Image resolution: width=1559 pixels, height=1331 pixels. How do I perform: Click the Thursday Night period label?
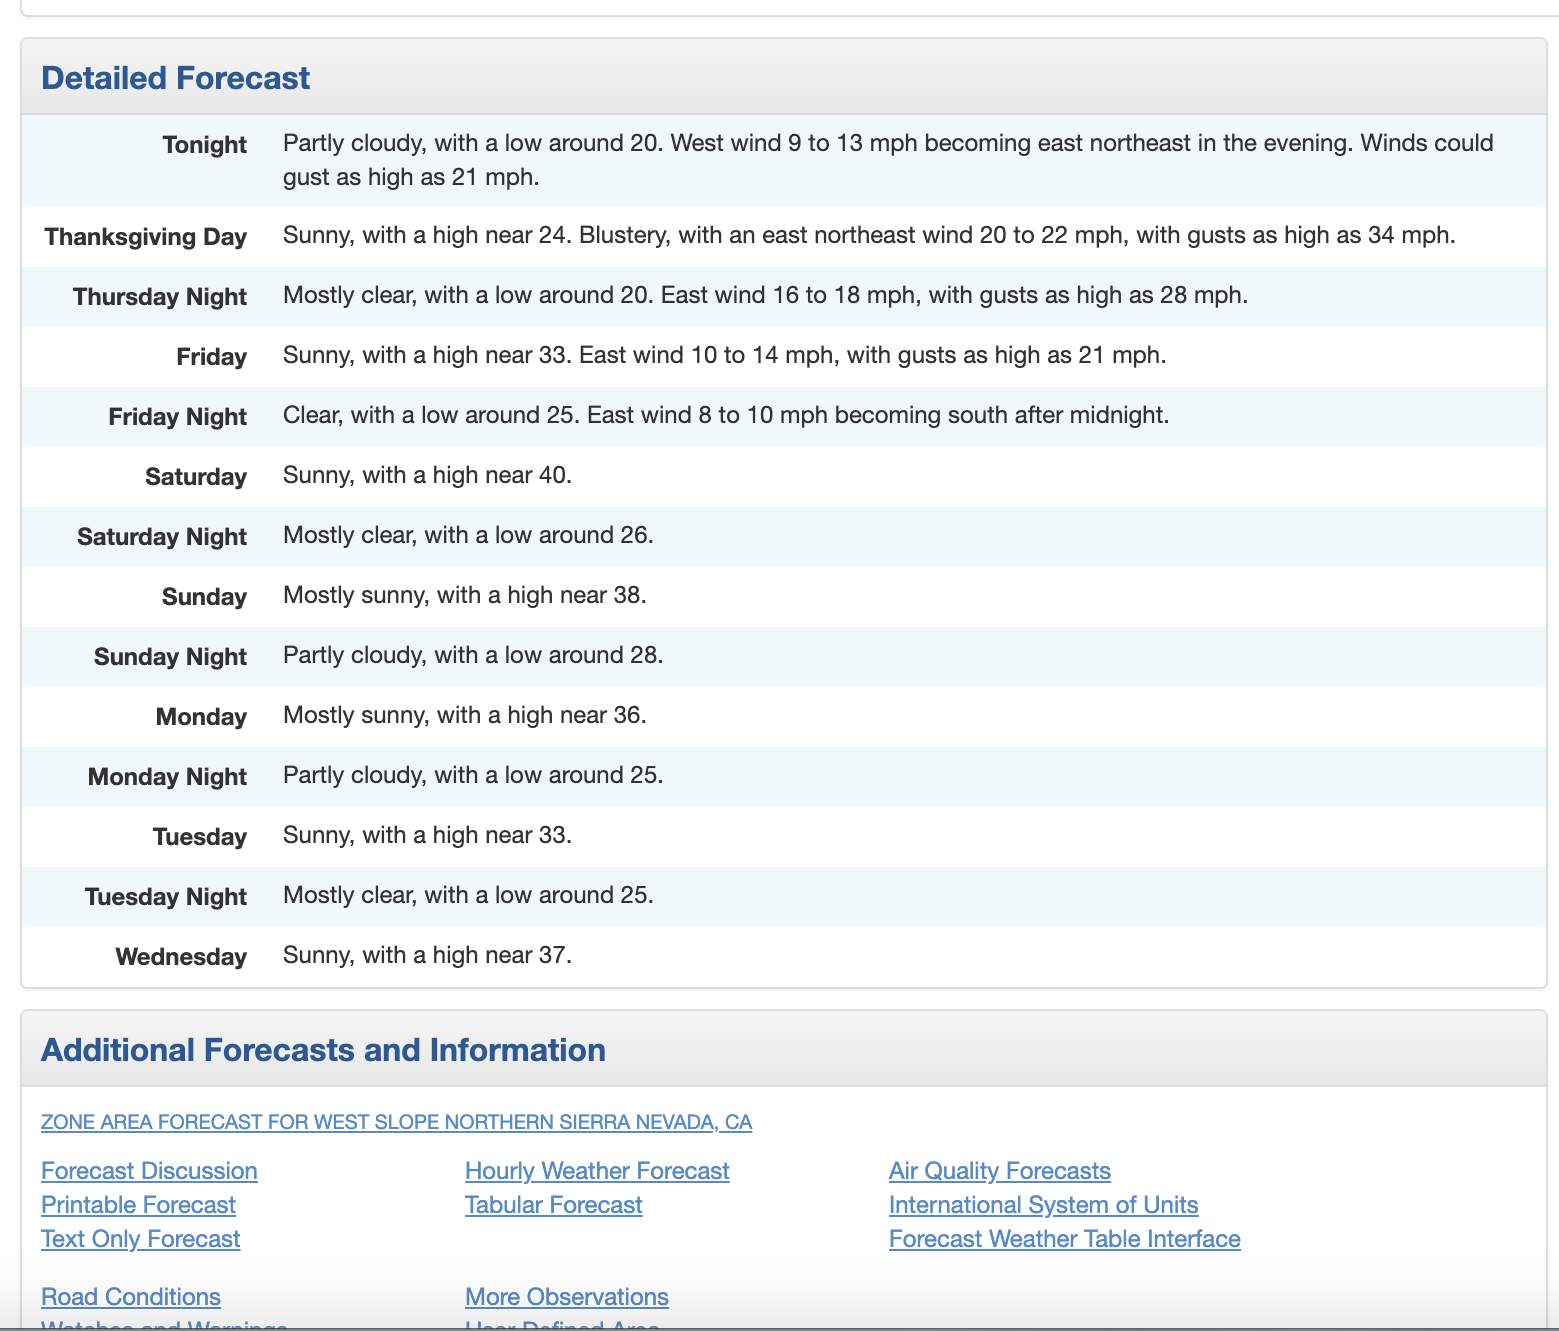pyautogui.click(x=159, y=297)
